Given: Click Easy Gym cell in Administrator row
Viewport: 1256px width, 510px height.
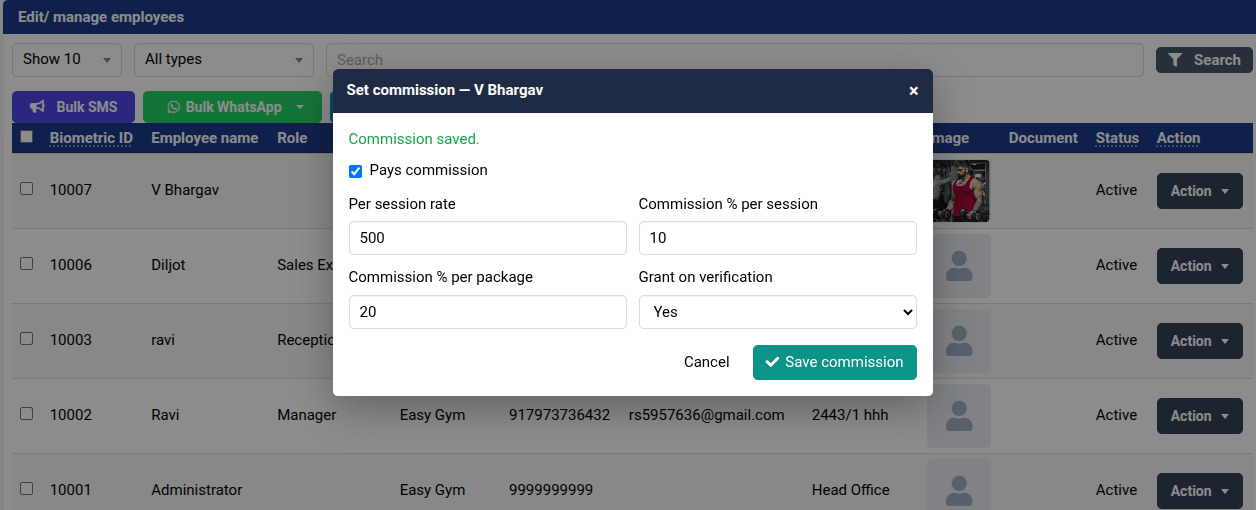Looking at the screenshot, I should [432, 490].
